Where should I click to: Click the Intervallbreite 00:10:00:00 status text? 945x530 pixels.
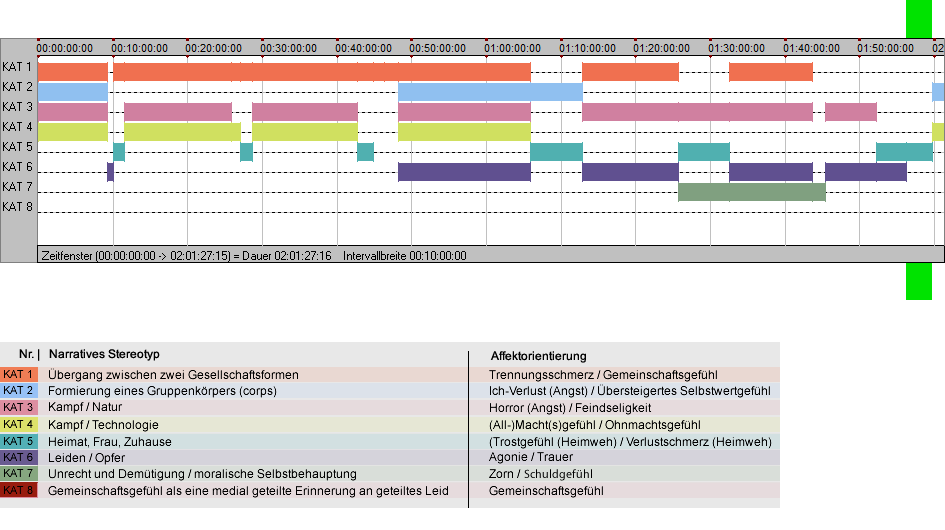(405, 256)
